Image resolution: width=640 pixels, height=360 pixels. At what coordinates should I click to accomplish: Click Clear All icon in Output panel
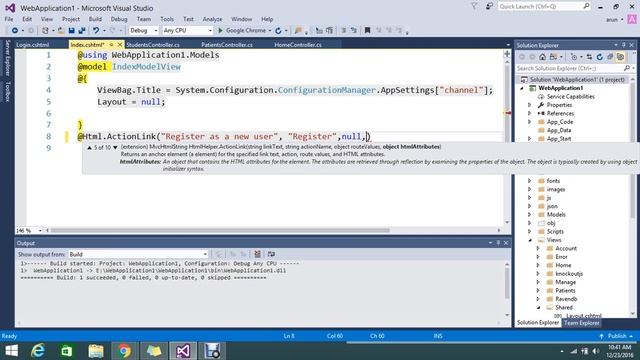pyautogui.click(x=258, y=254)
